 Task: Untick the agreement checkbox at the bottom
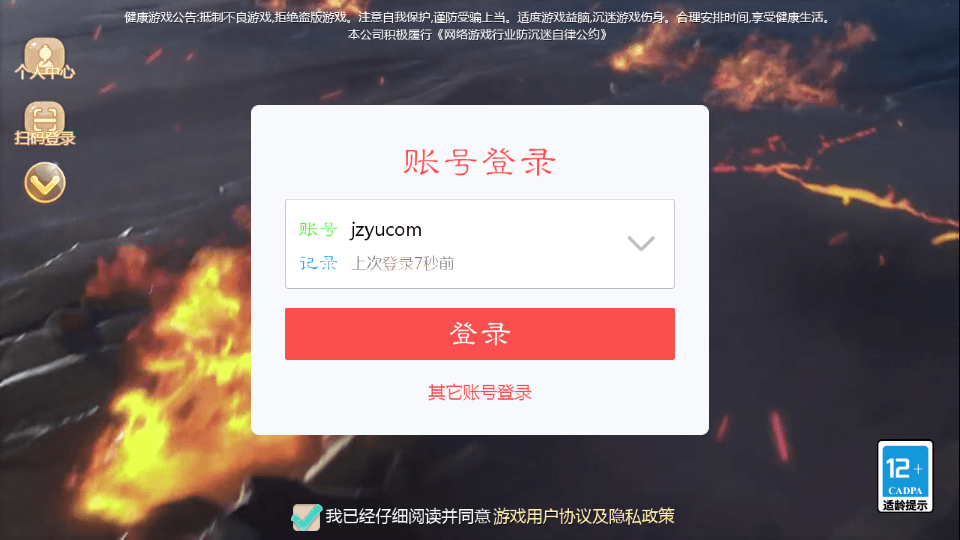coord(306,517)
